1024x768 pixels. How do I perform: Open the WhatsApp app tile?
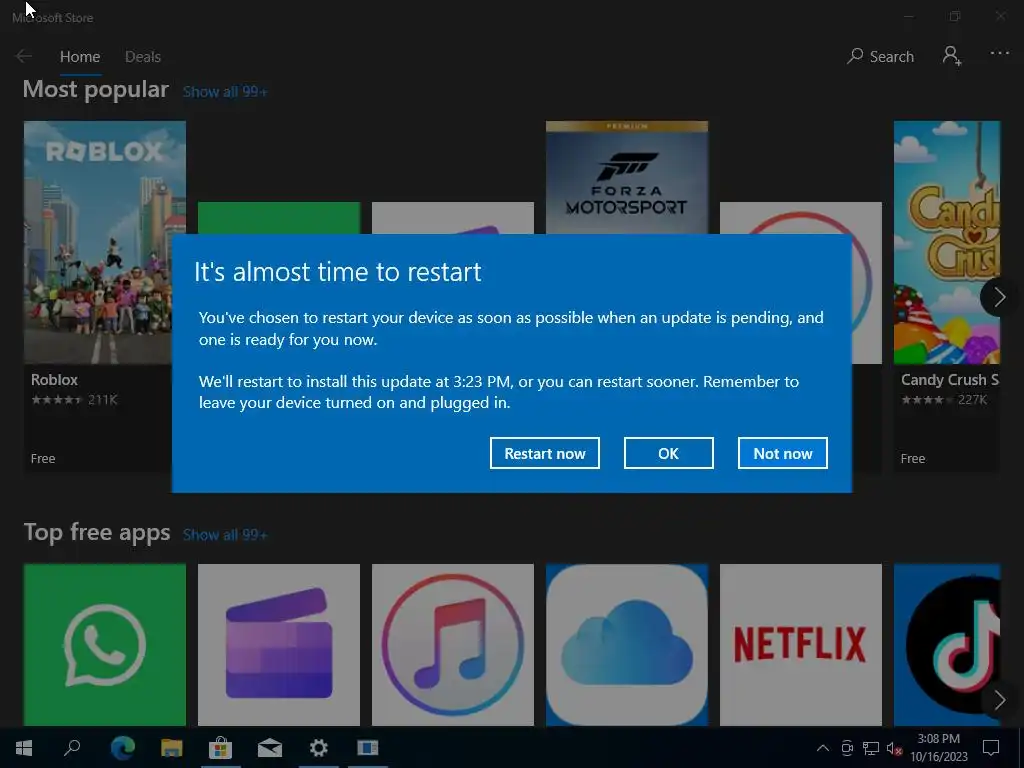click(104, 645)
